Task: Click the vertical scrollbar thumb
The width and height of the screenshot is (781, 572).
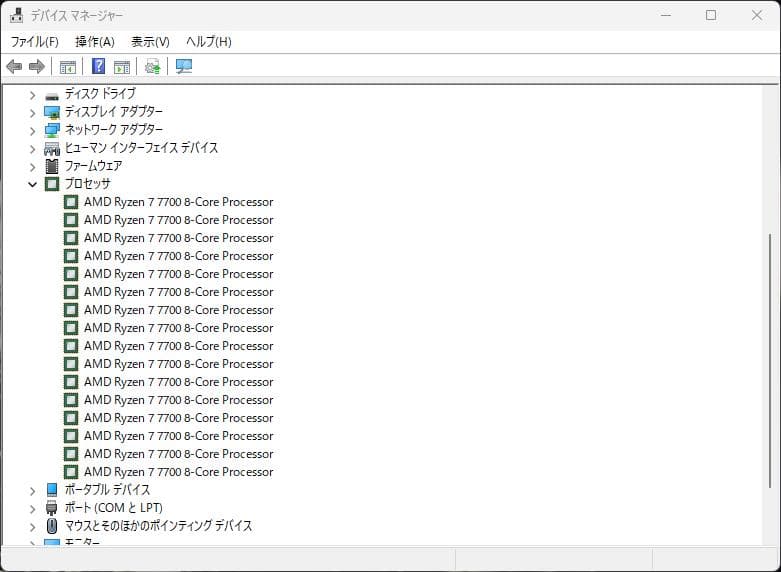Action: pos(771,359)
